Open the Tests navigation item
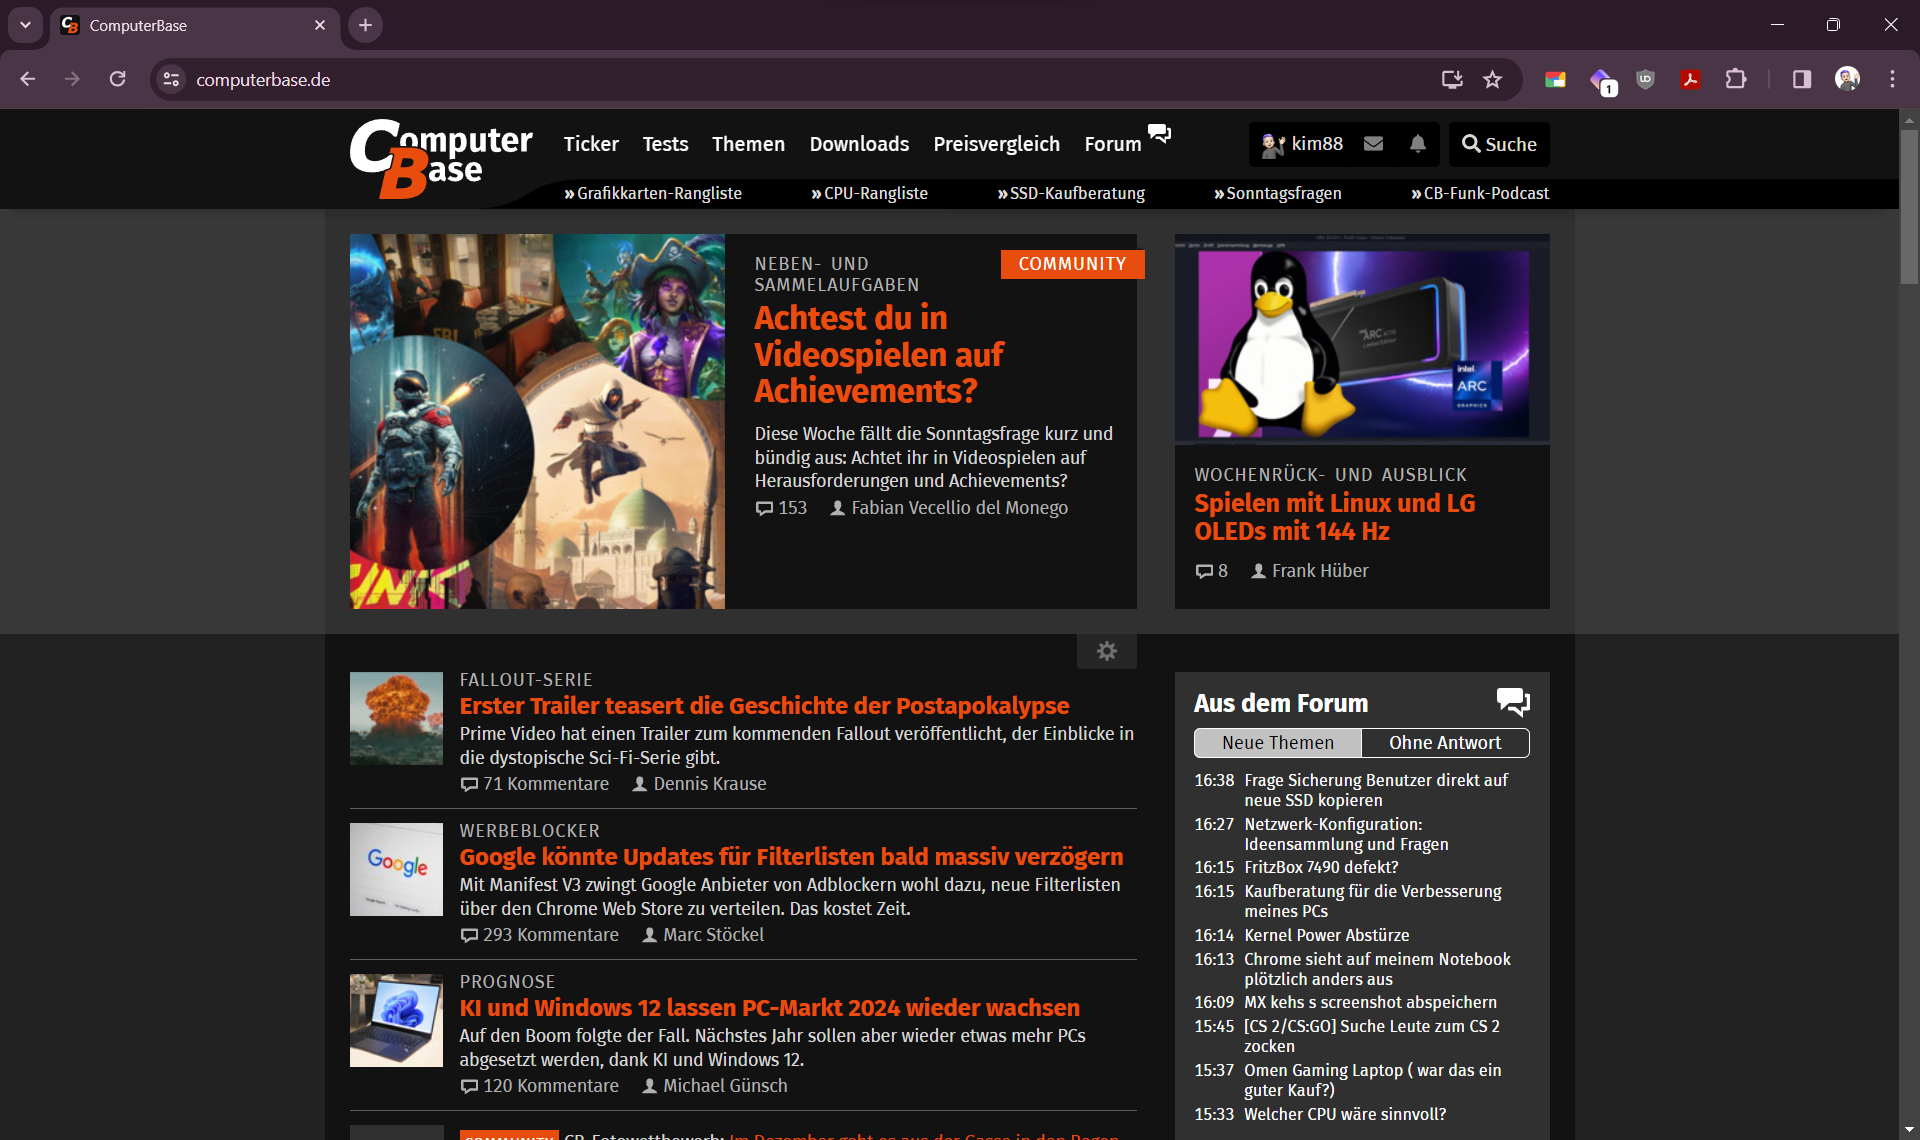This screenshot has width=1920, height=1140. click(x=665, y=144)
